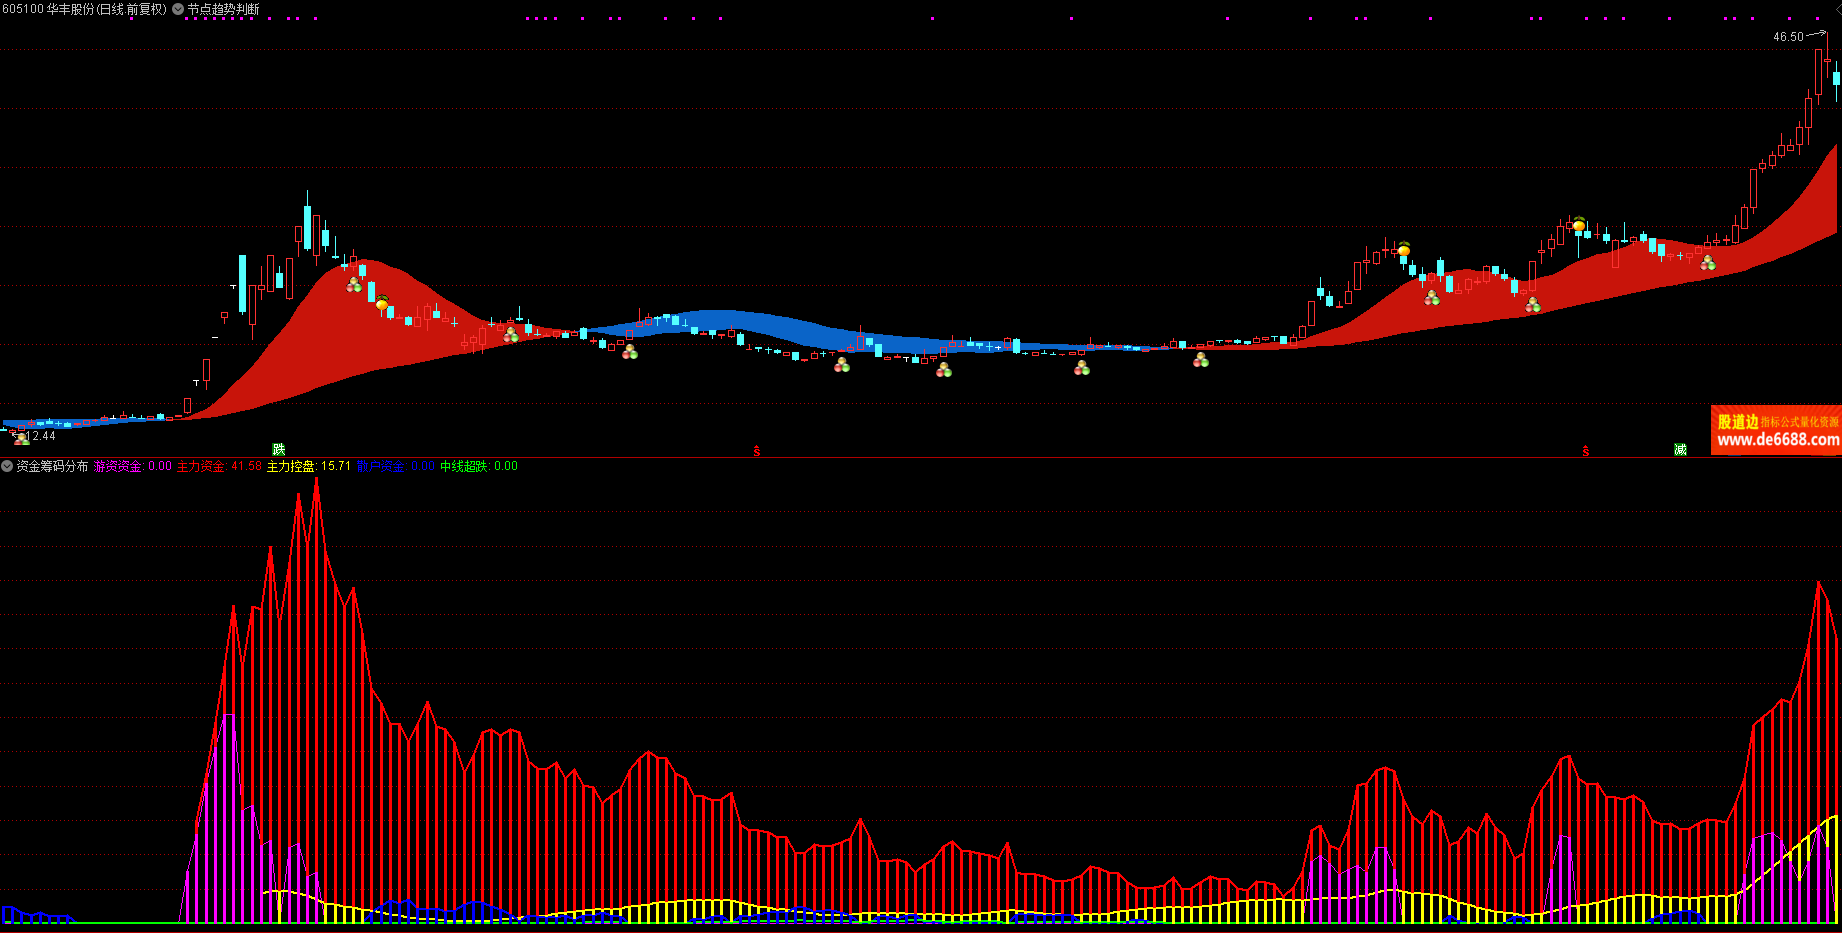Click the green 跌 event marker

279,450
